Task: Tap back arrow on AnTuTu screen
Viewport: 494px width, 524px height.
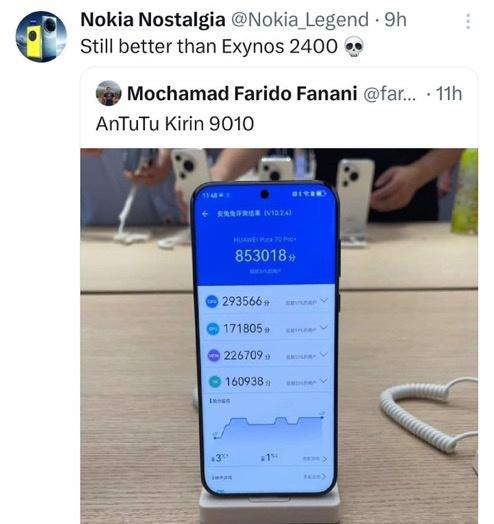Action: (x=206, y=214)
